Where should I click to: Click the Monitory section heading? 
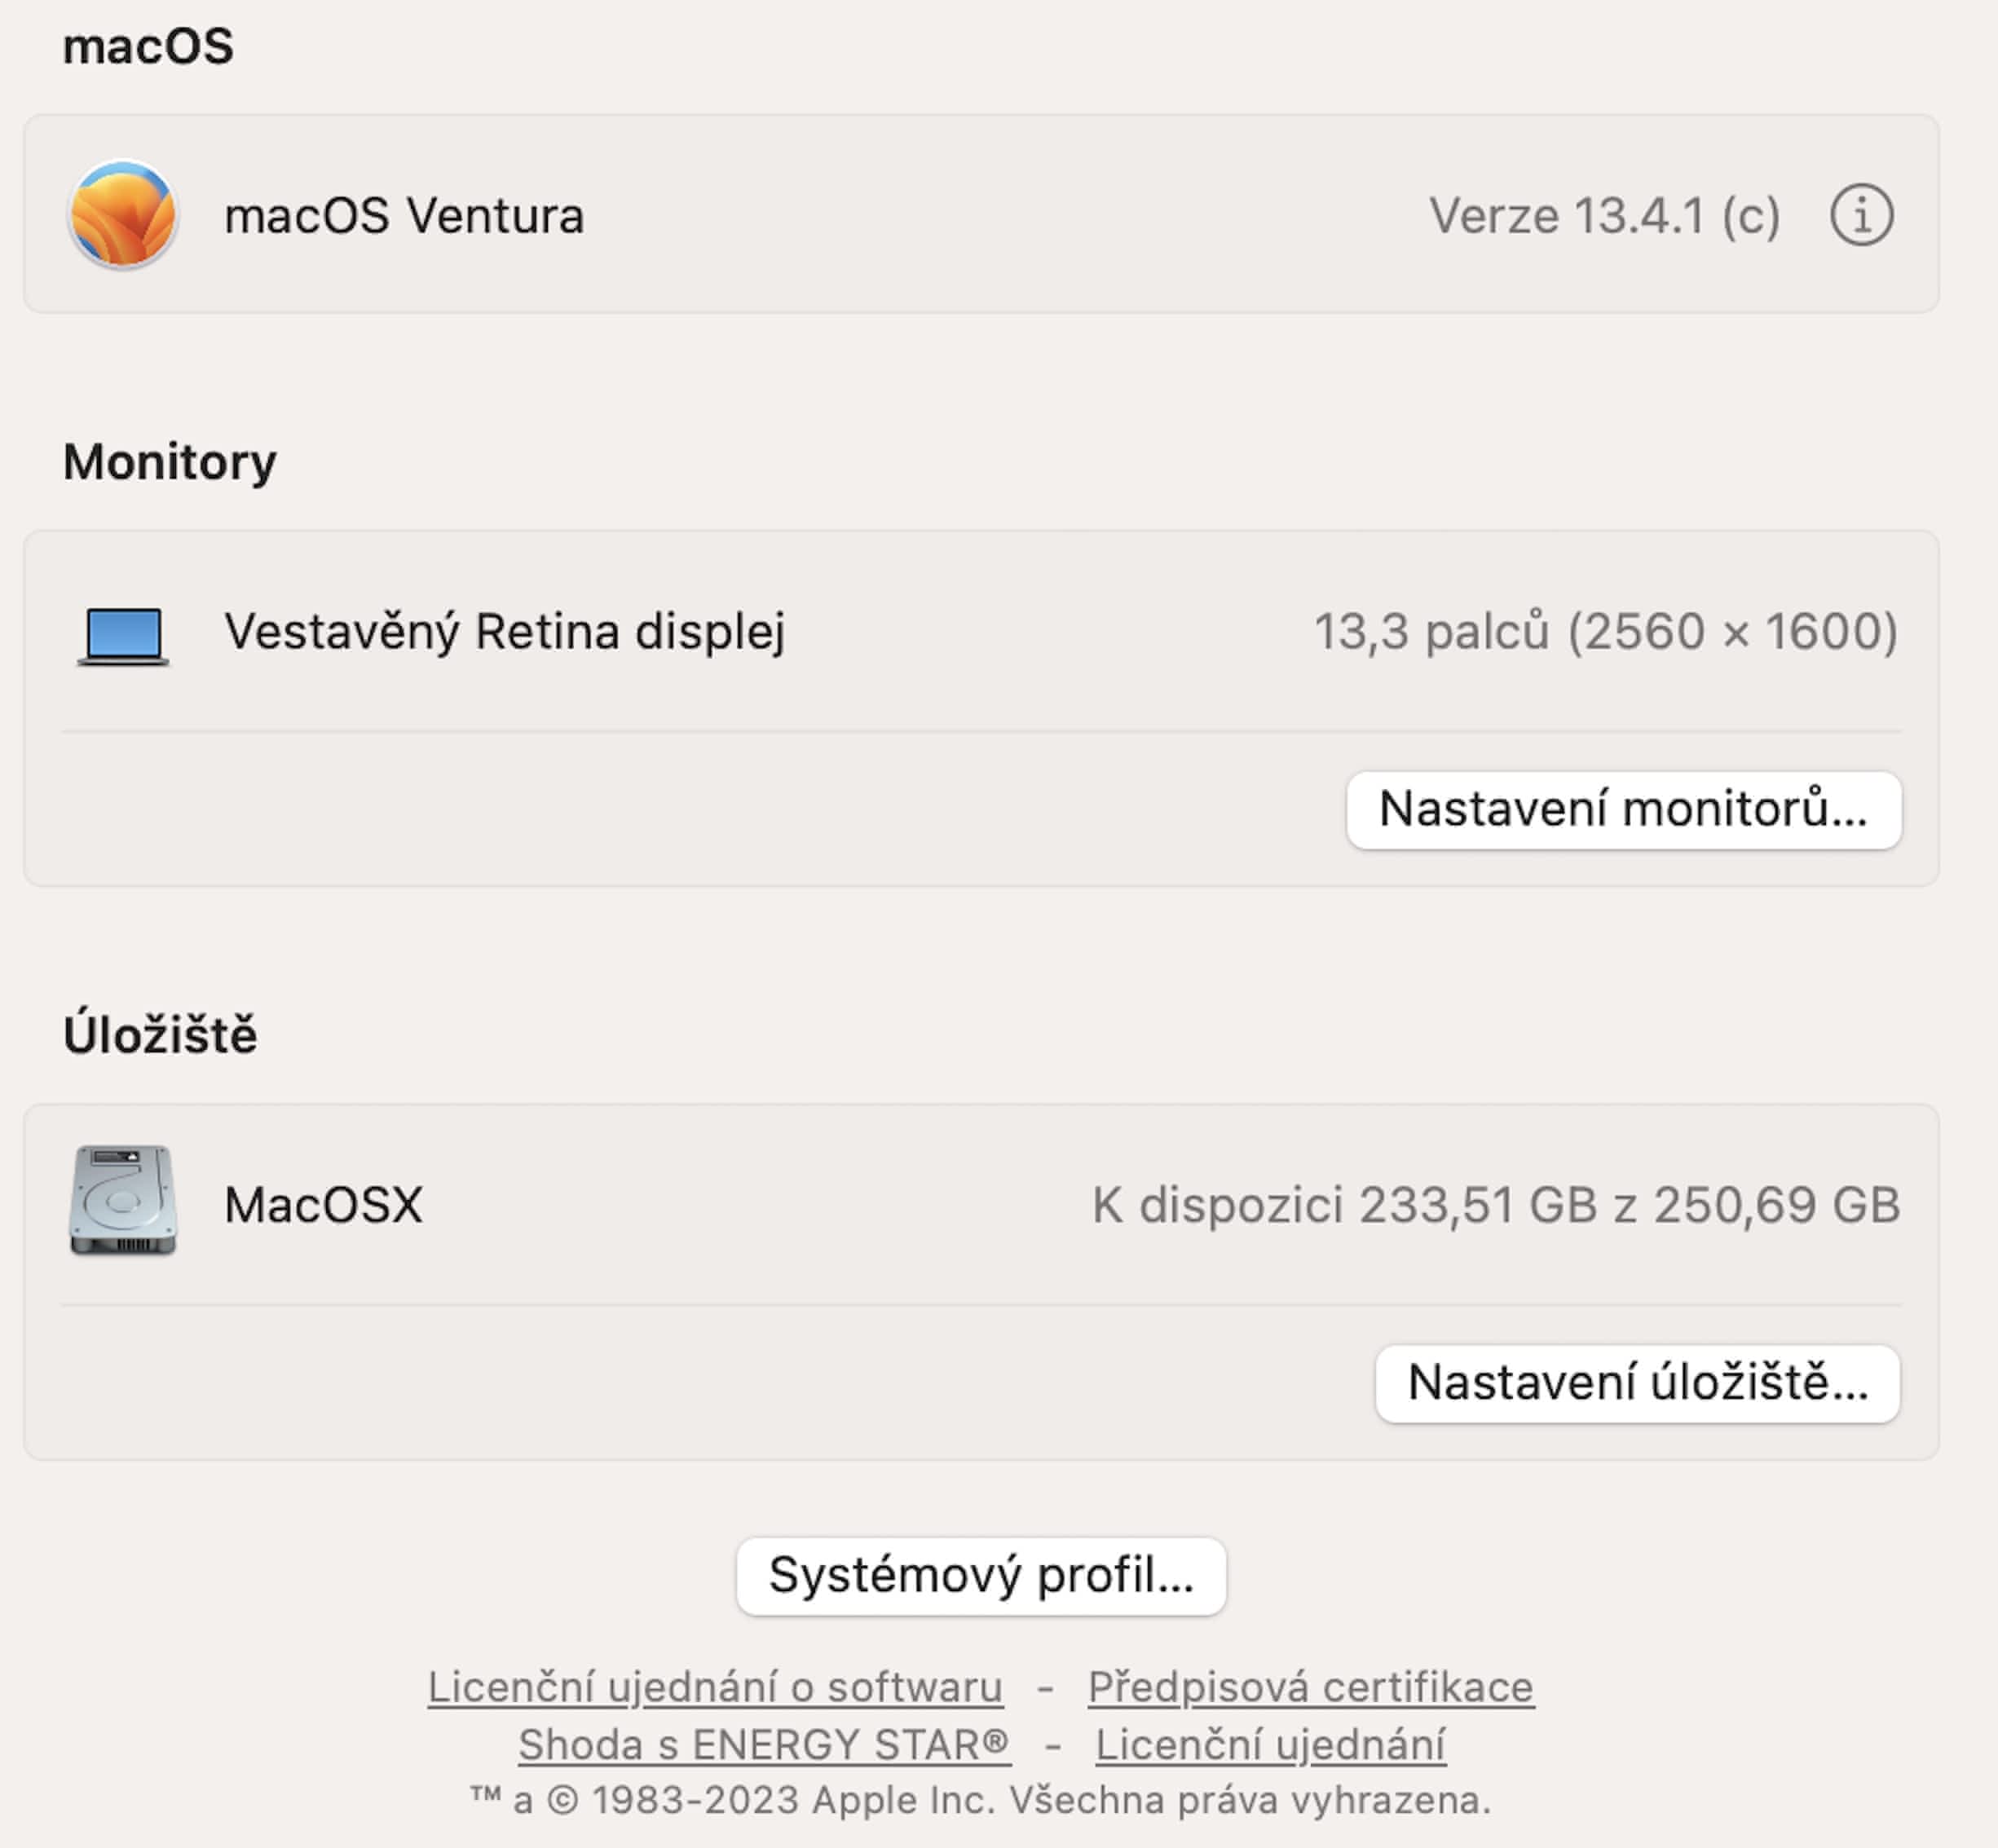point(169,462)
